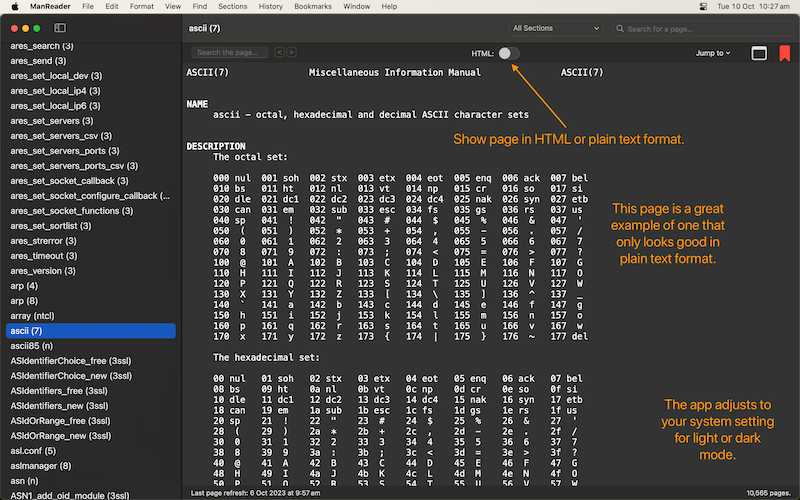Click the DESCRIPTION section heading

coord(216,146)
